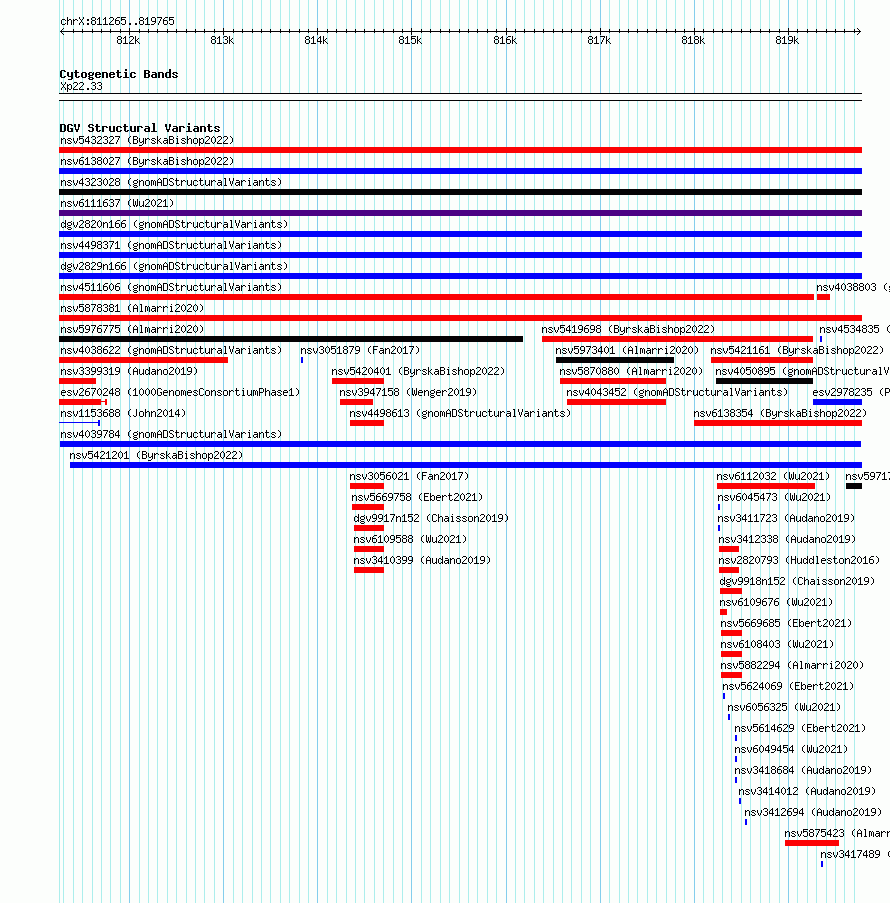The image size is (890, 903).
Task: Click the chrX:811265..819765 coordinate text
Action: pos(118,22)
